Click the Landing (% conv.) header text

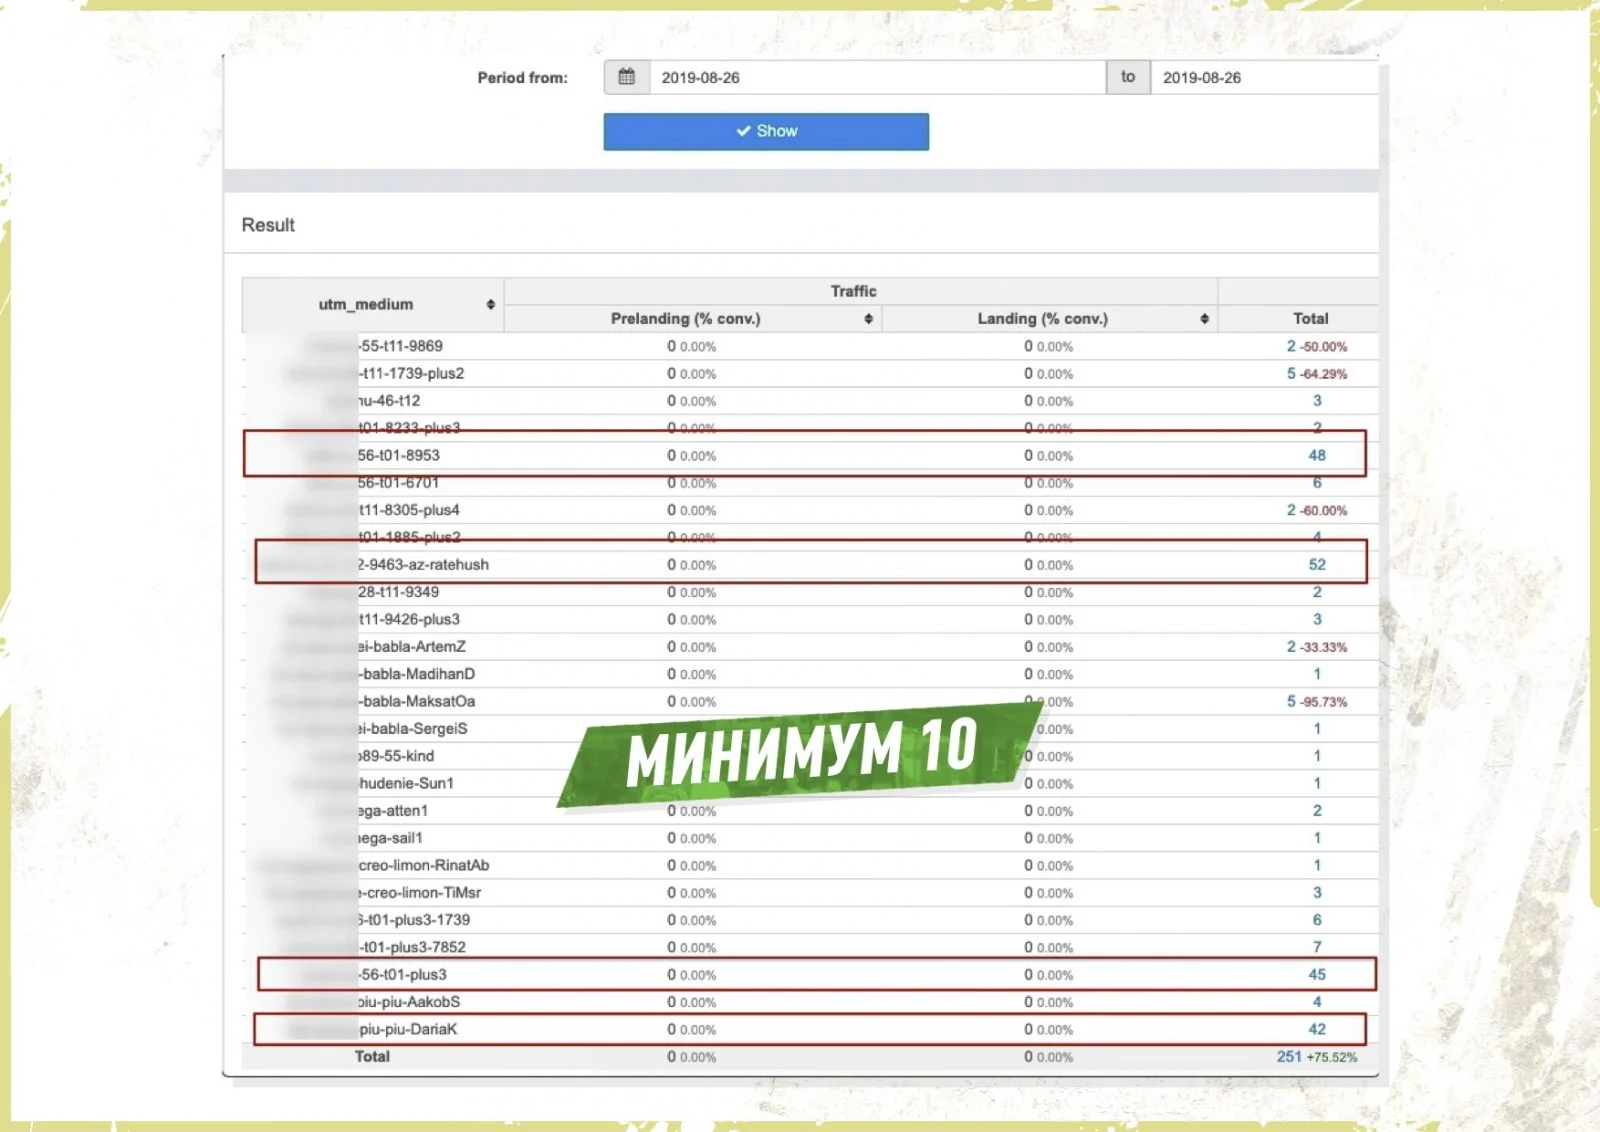click(x=1043, y=319)
